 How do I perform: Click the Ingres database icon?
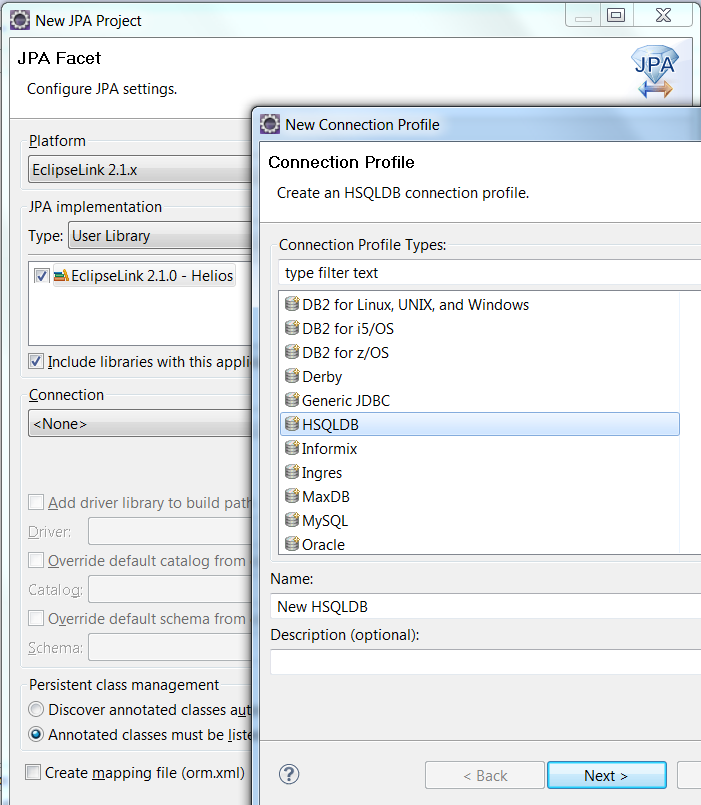pos(292,471)
